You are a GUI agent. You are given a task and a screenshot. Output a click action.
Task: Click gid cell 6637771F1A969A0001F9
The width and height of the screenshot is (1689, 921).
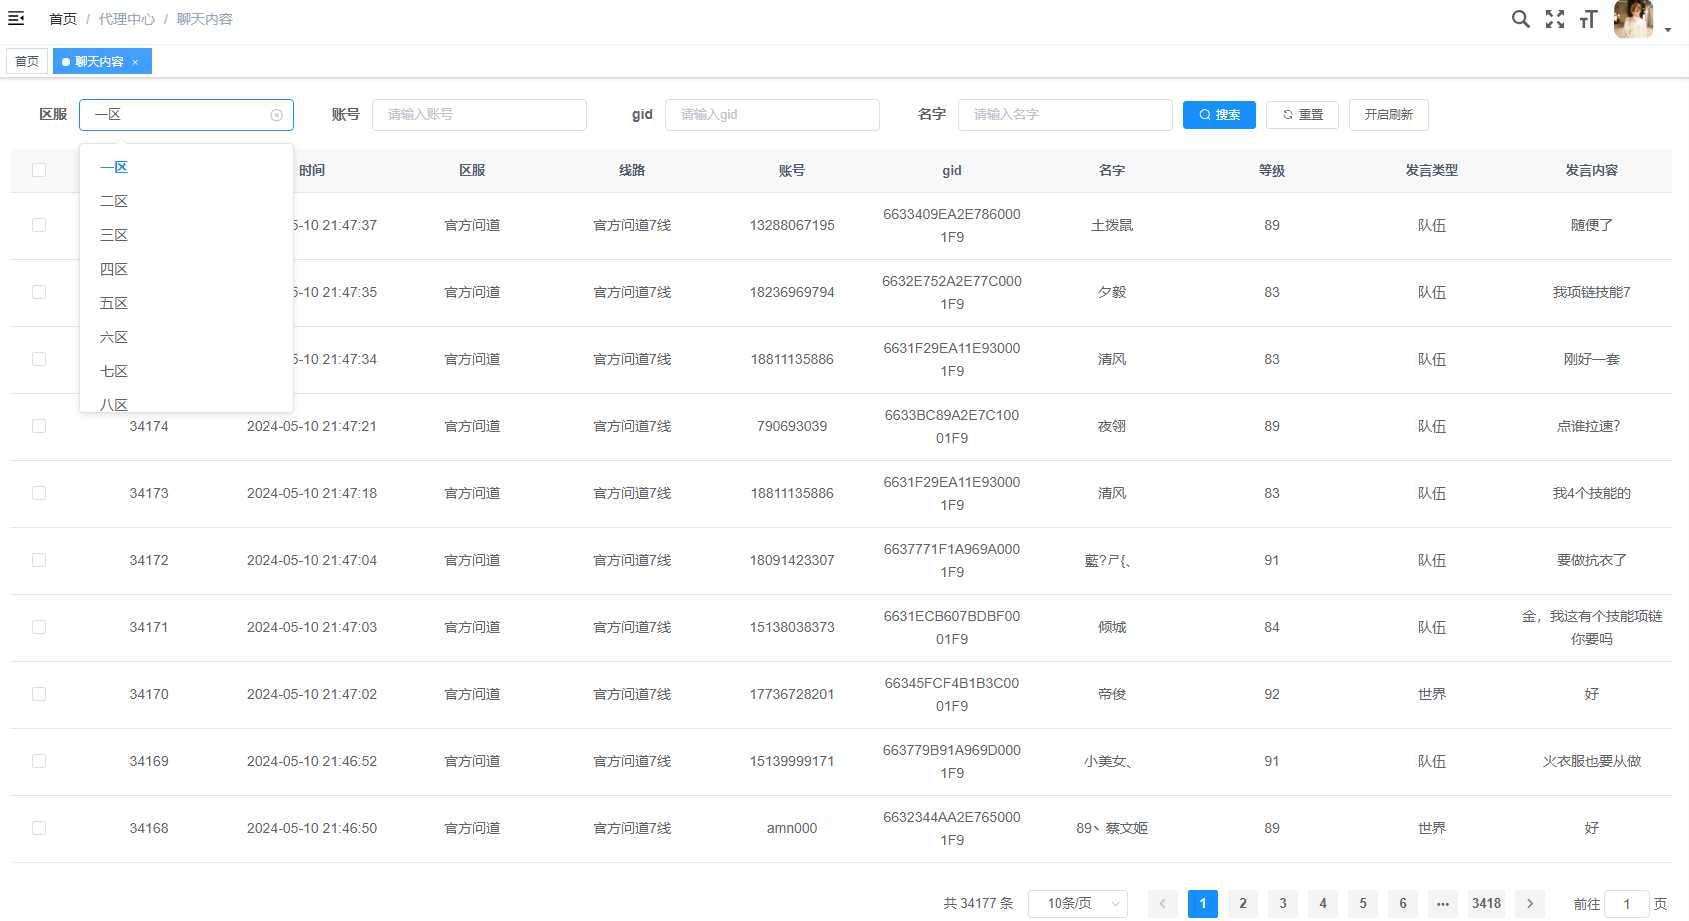[x=952, y=560]
